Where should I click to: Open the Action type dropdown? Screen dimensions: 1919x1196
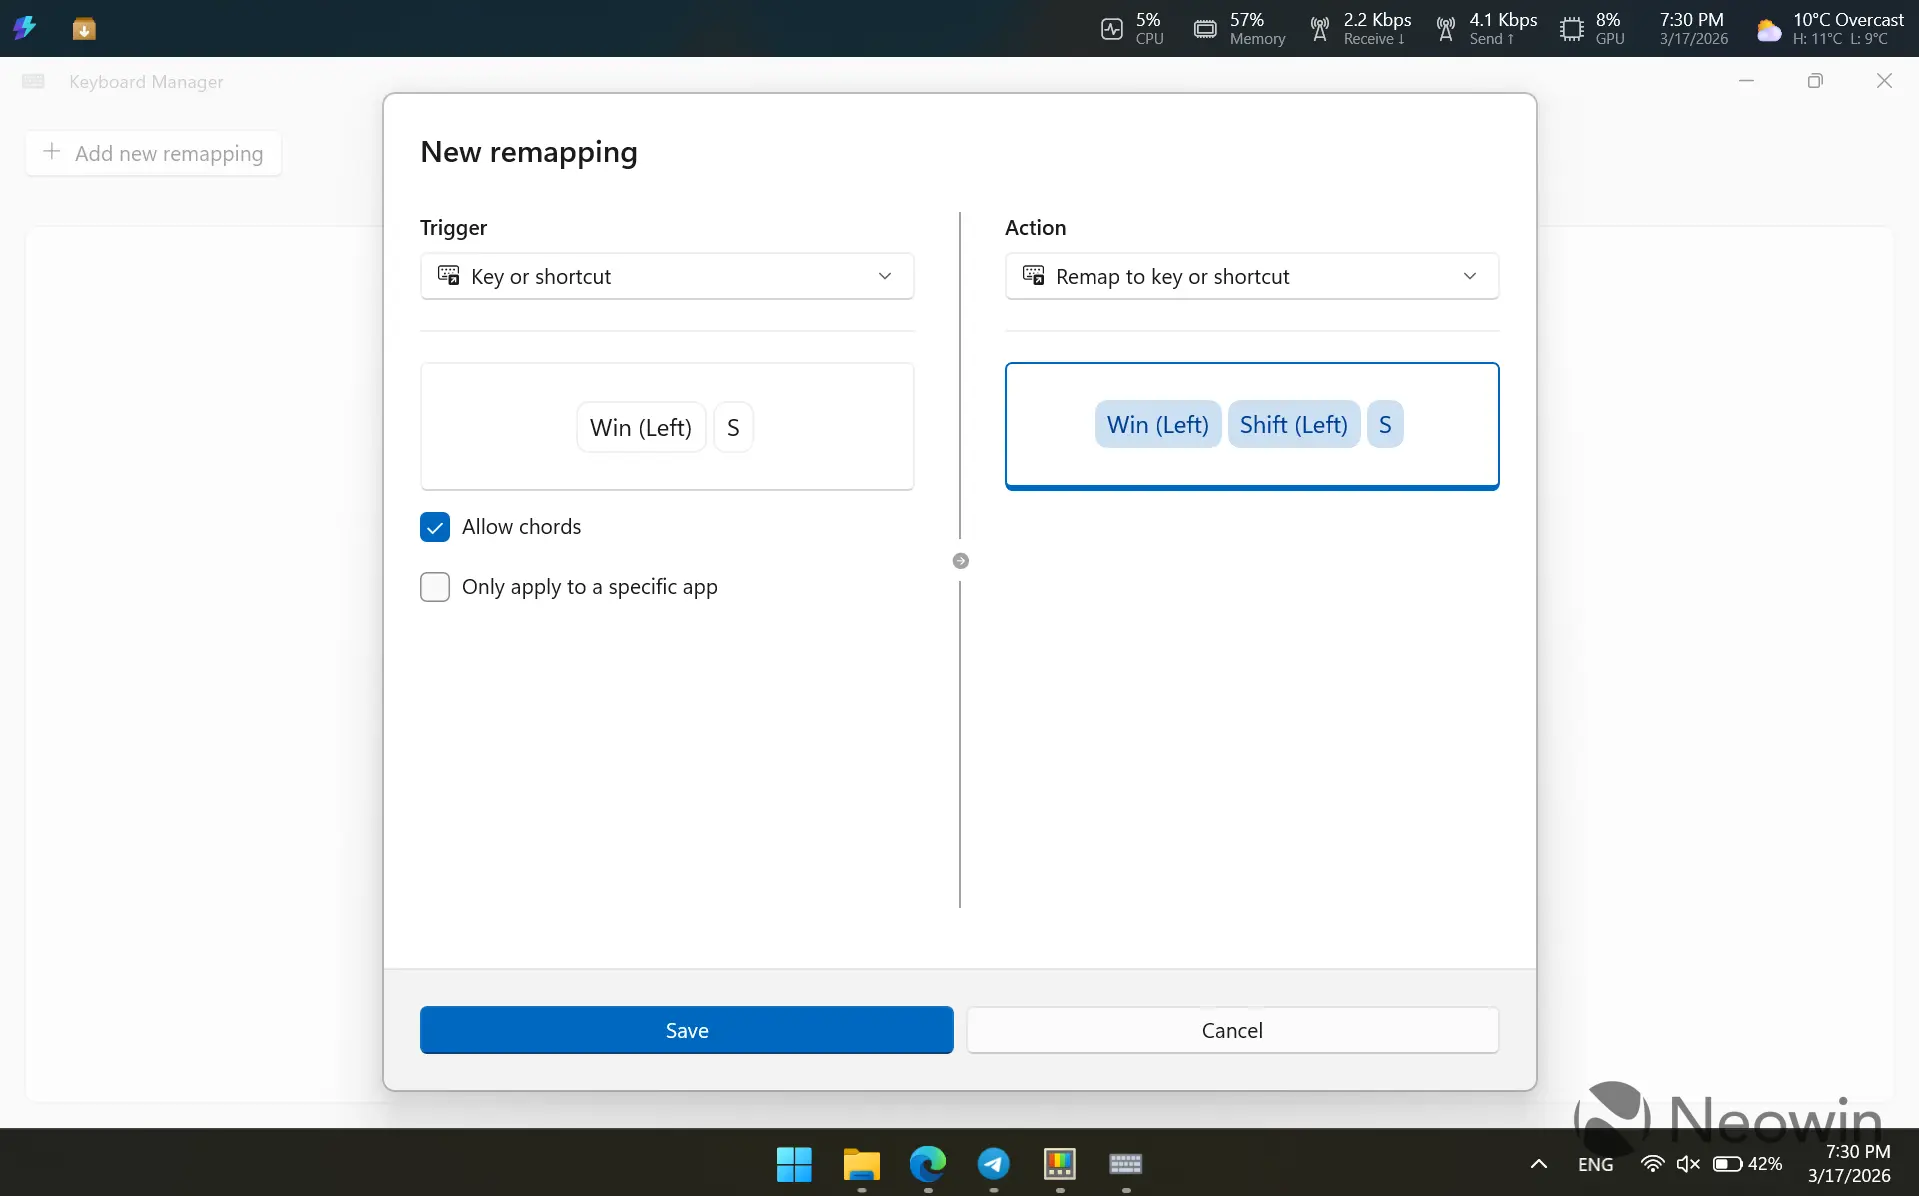(x=1252, y=276)
